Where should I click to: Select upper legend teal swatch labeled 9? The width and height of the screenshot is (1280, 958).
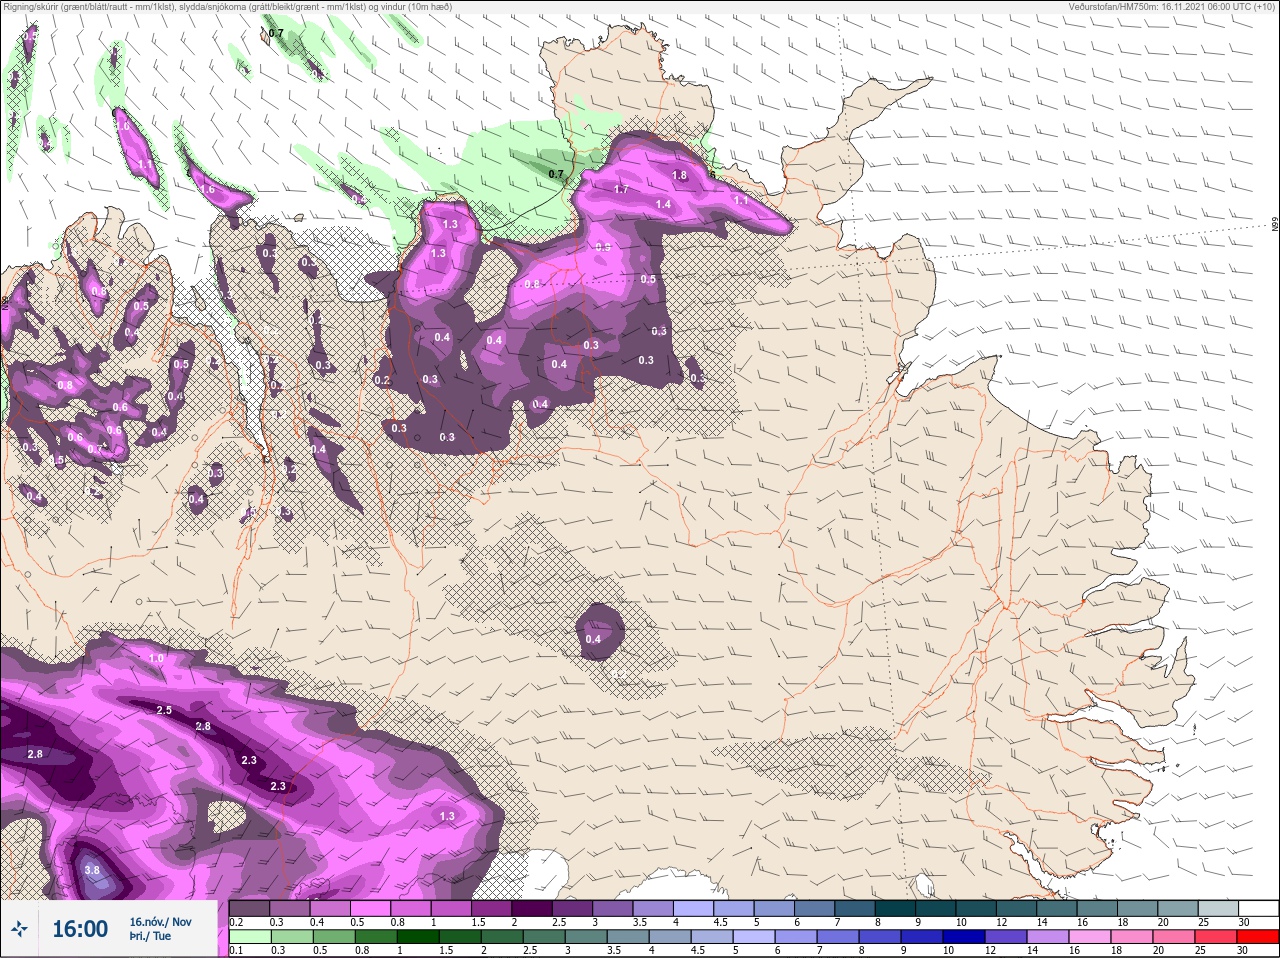point(935,910)
